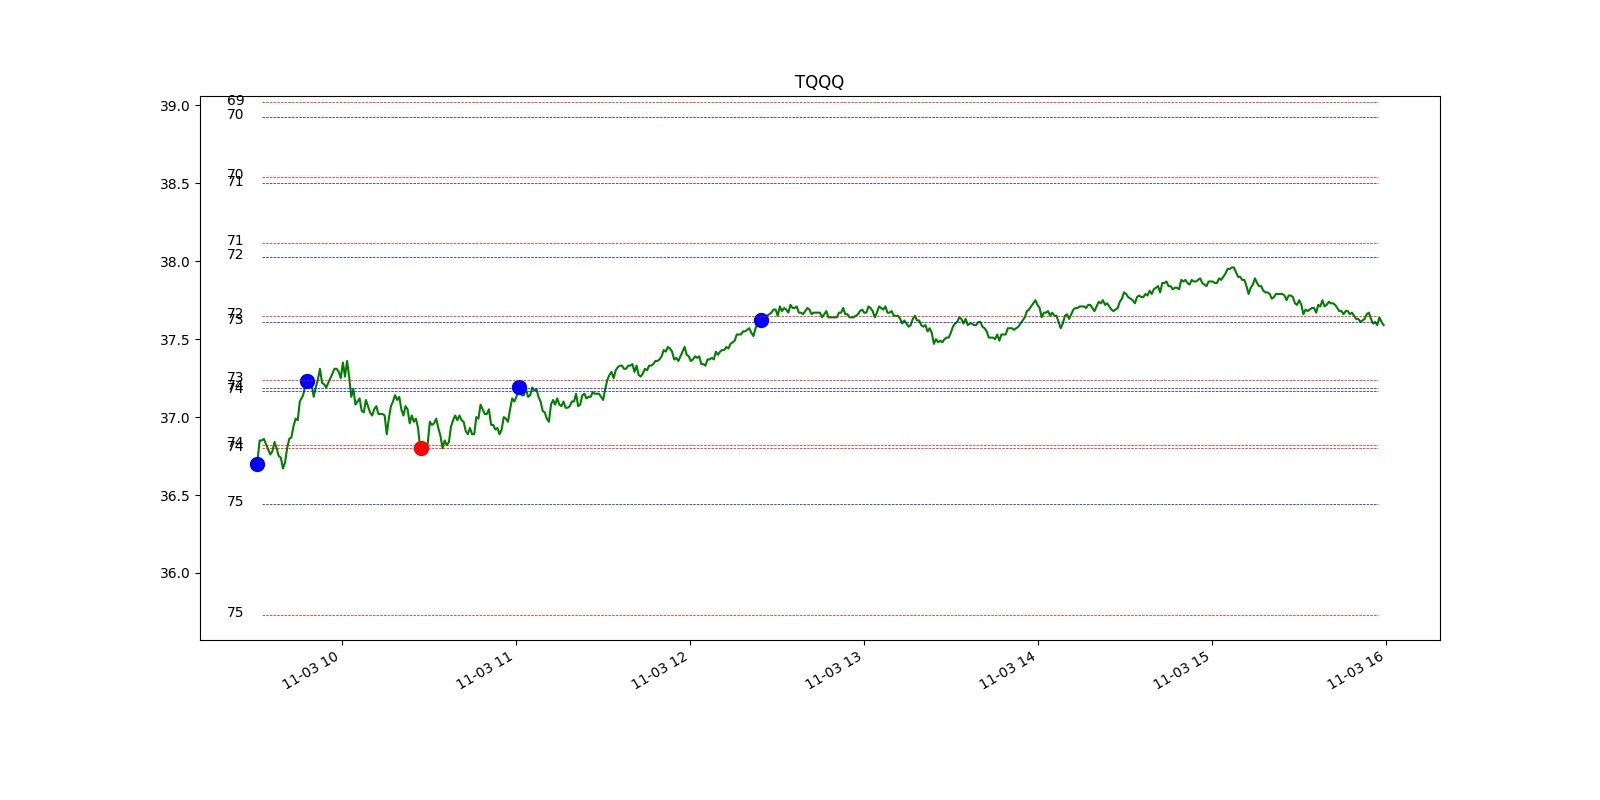Click the red marker dot on the price line
1600x800 pixels.
tap(421, 448)
